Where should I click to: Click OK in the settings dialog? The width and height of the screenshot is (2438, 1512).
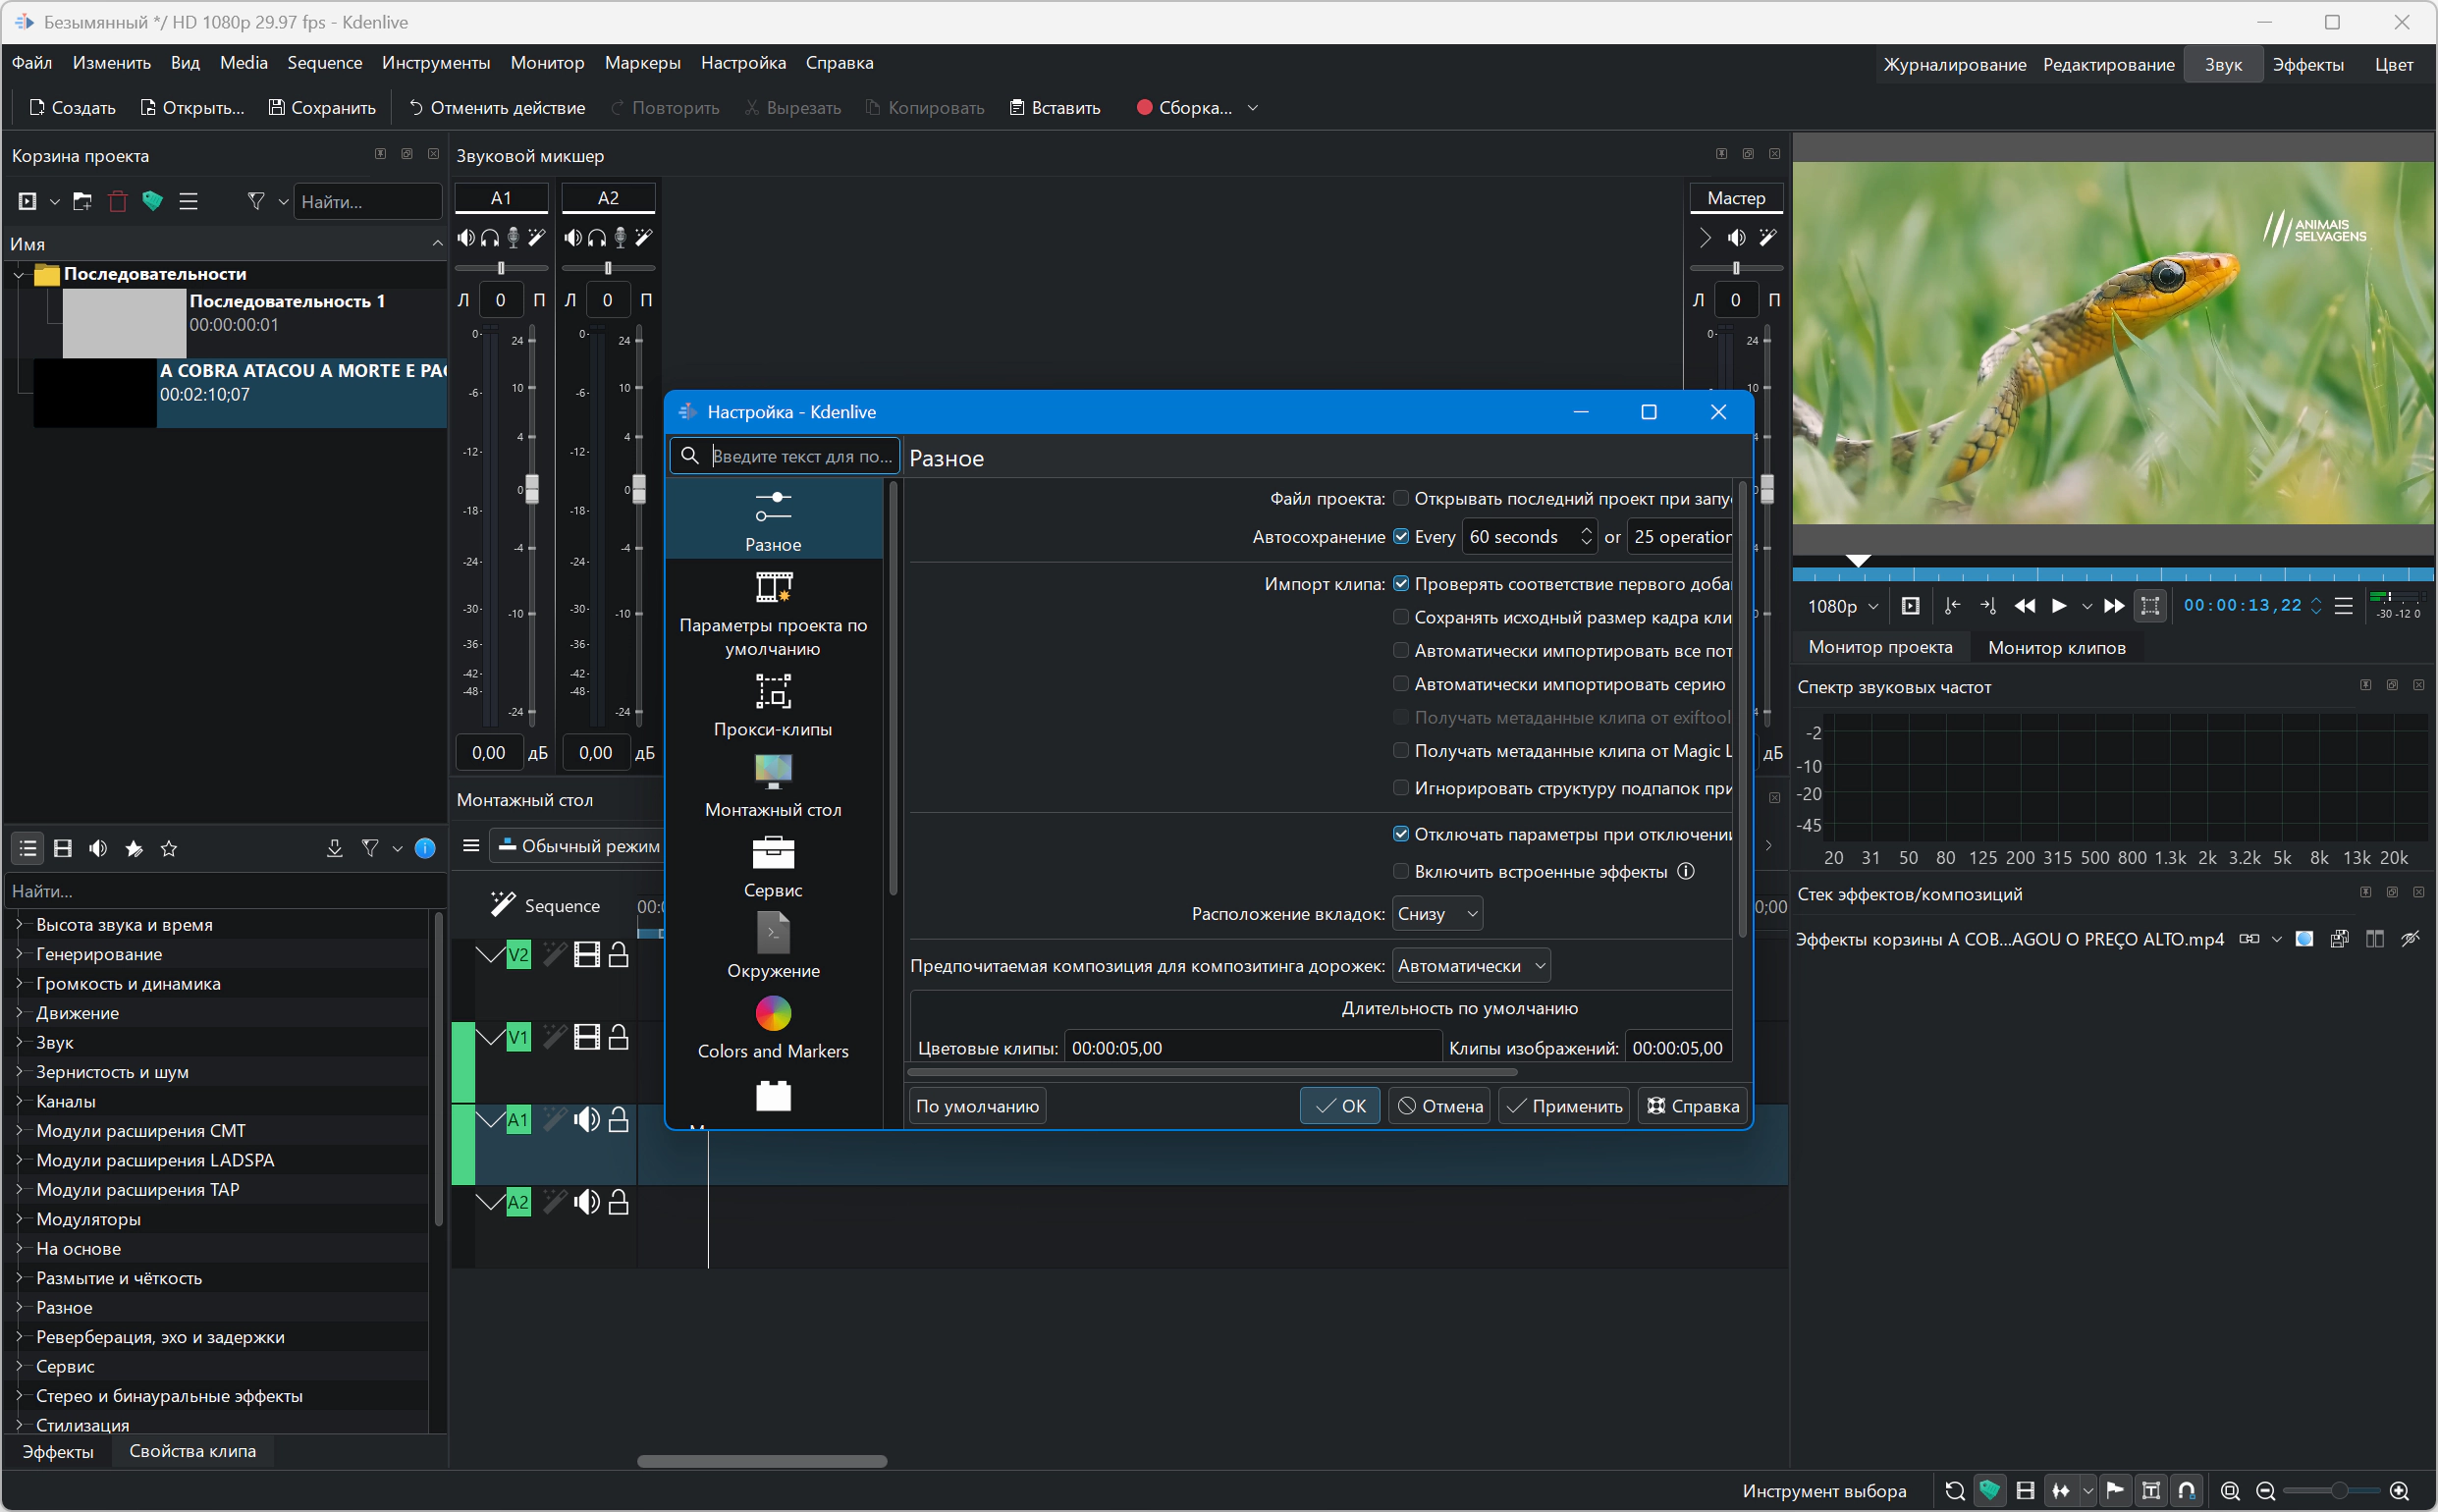[x=1340, y=1106]
